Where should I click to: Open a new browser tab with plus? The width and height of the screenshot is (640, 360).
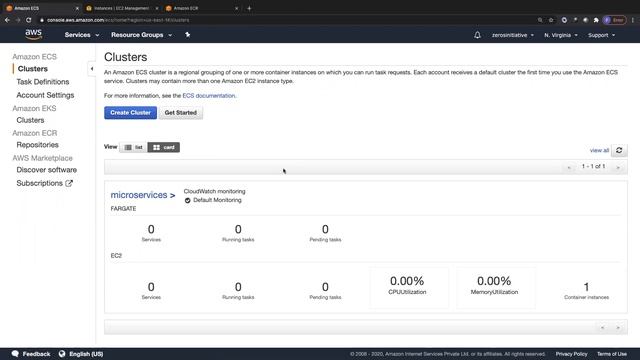click(249, 8)
